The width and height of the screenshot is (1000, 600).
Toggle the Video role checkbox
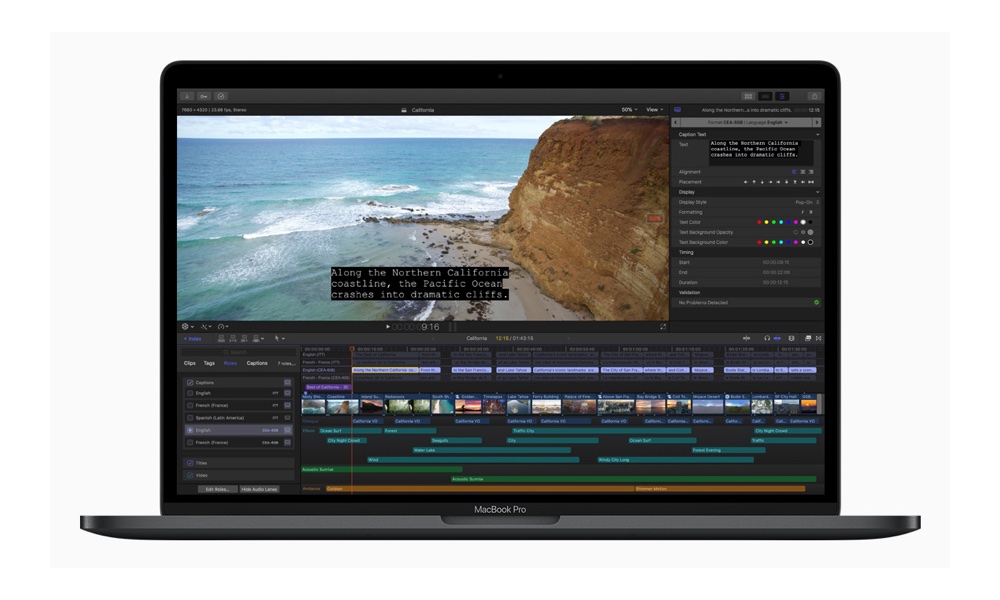[x=190, y=475]
